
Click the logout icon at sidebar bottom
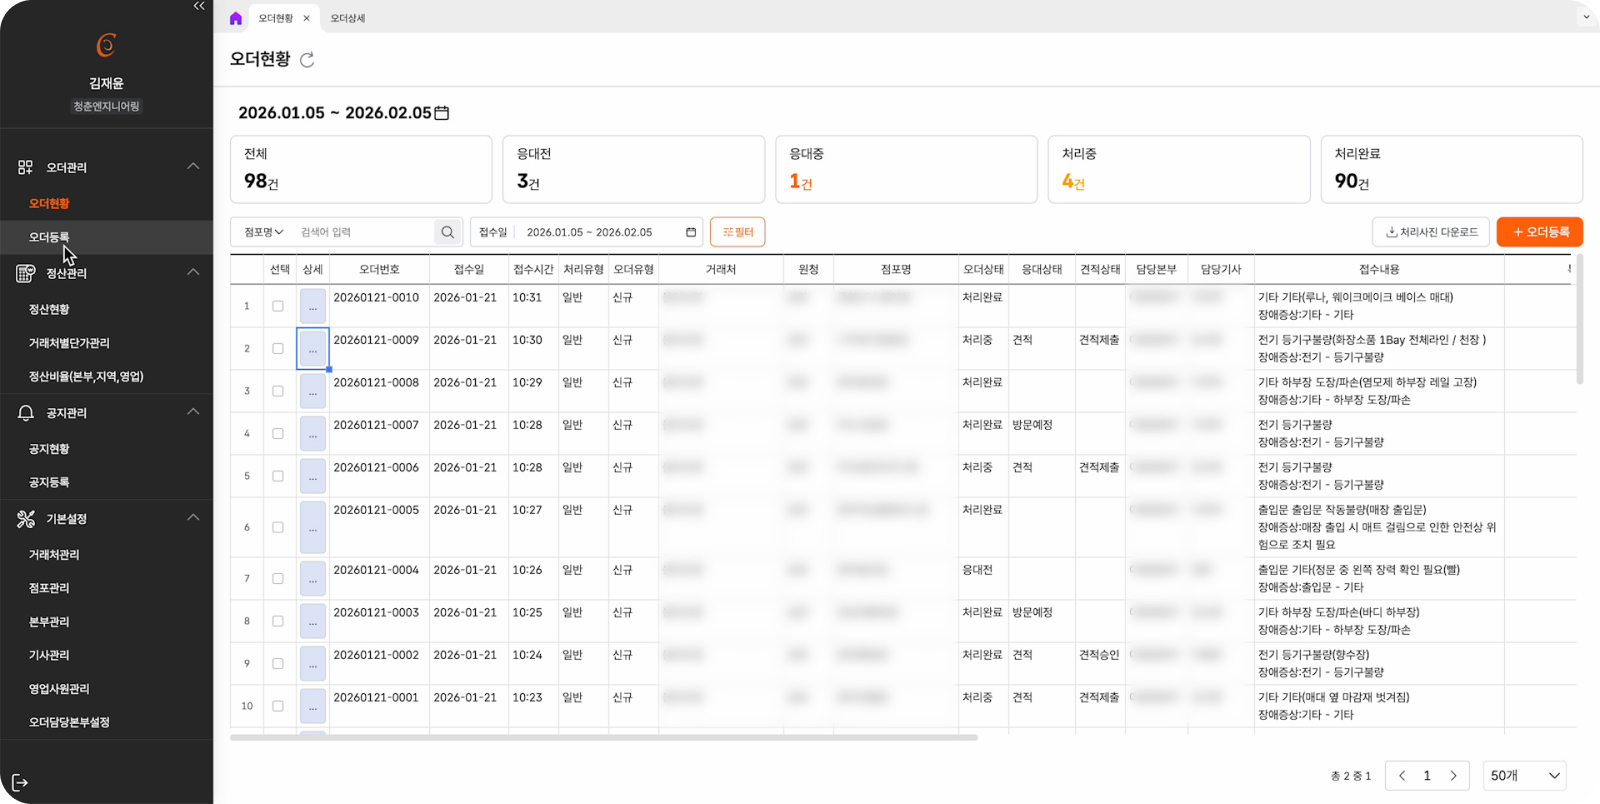point(20,782)
